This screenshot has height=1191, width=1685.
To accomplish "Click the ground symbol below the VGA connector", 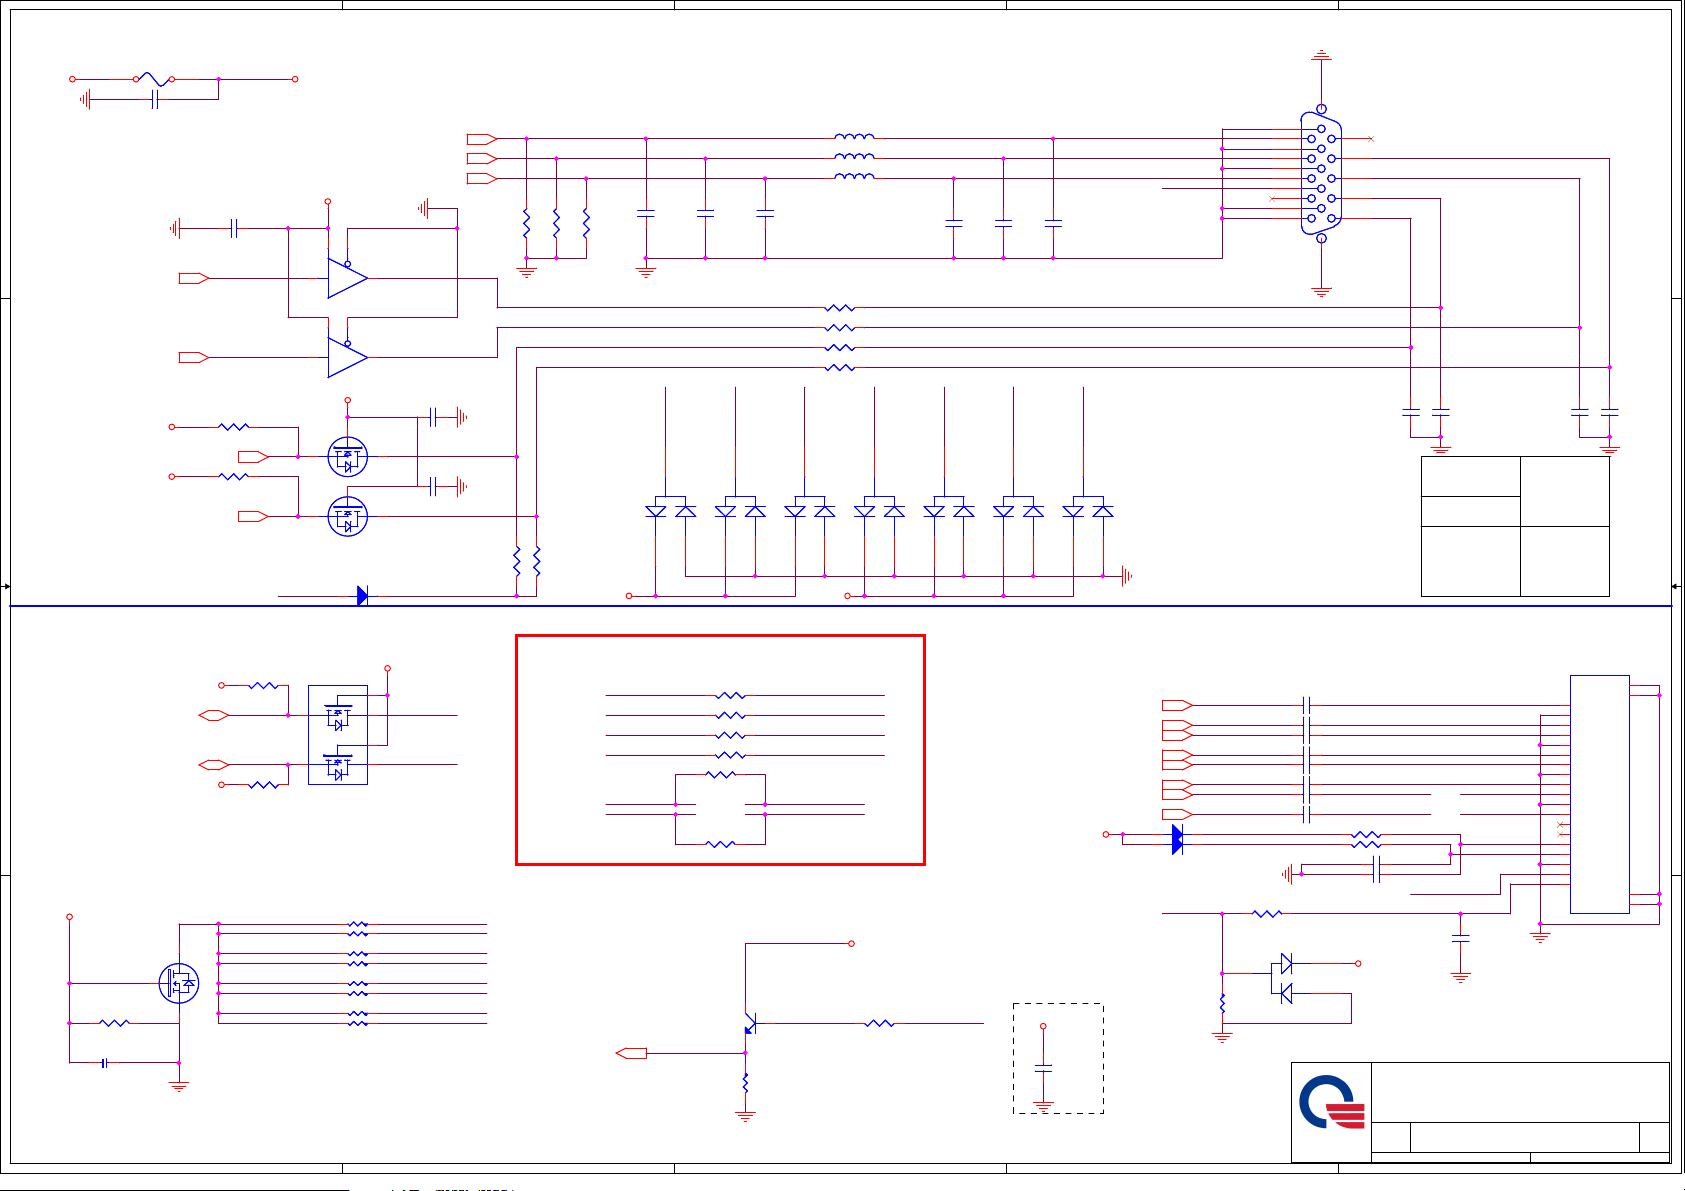I will point(1321,292).
